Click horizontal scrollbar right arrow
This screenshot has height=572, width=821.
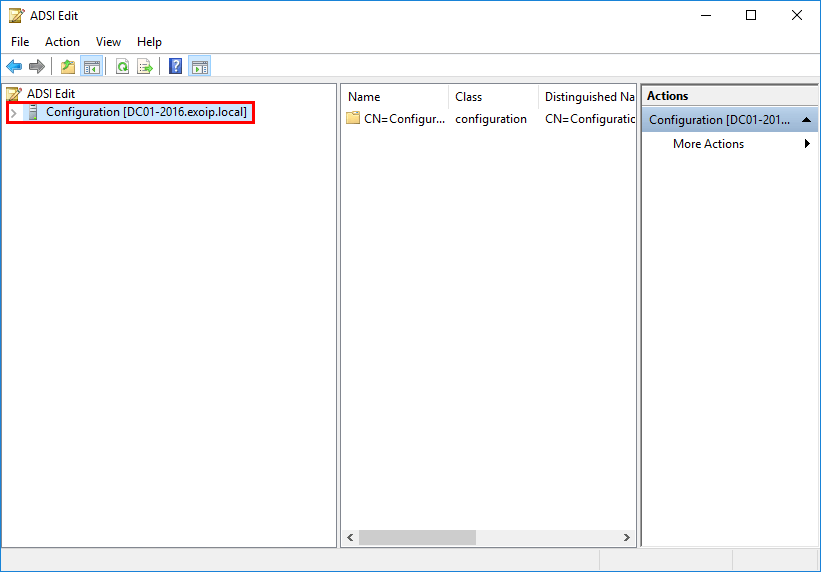626,537
